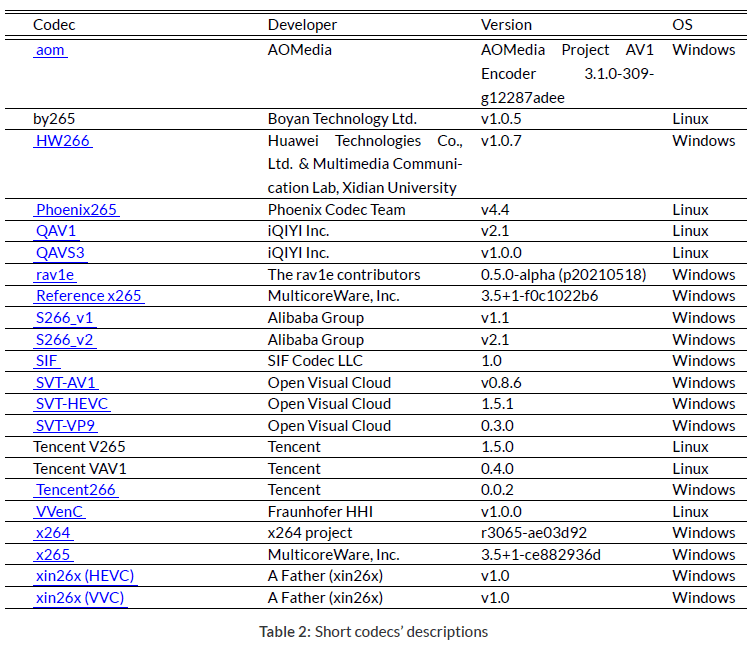The height and width of the screenshot is (645, 752).
Task: Visit the SVT-VP9 link
Action: click(65, 426)
